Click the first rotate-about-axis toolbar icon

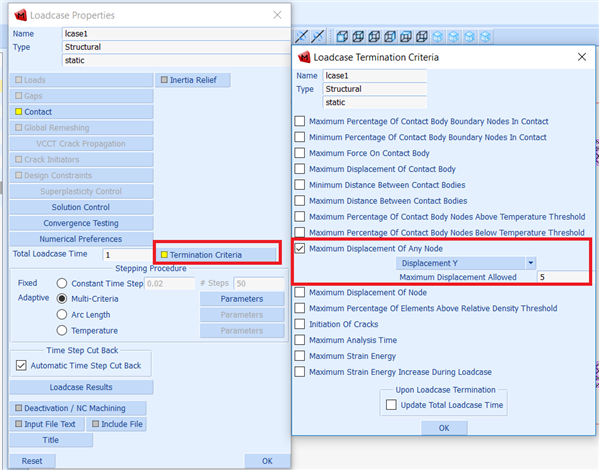[x=302, y=37]
